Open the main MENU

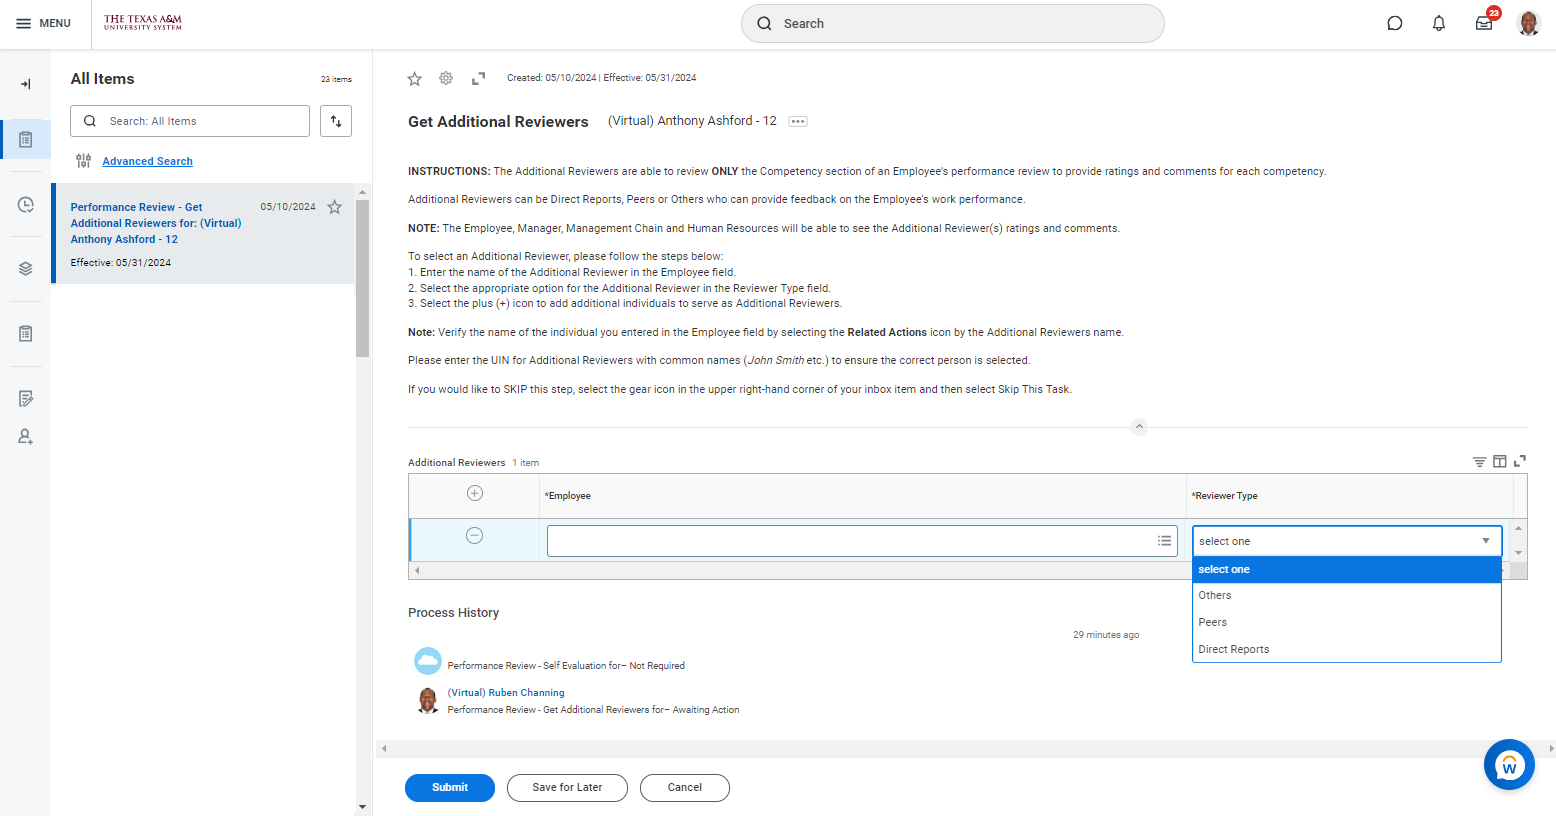(43, 23)
